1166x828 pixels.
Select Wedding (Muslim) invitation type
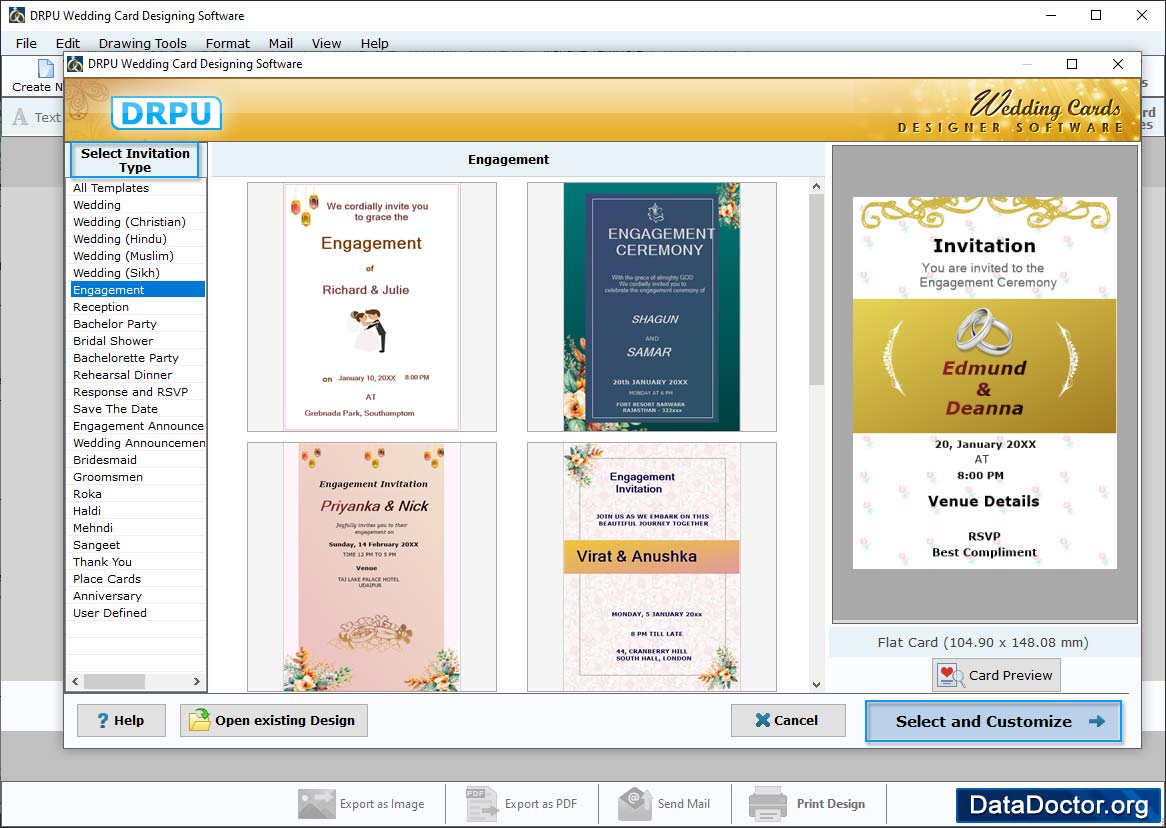(x=138, y=256)
